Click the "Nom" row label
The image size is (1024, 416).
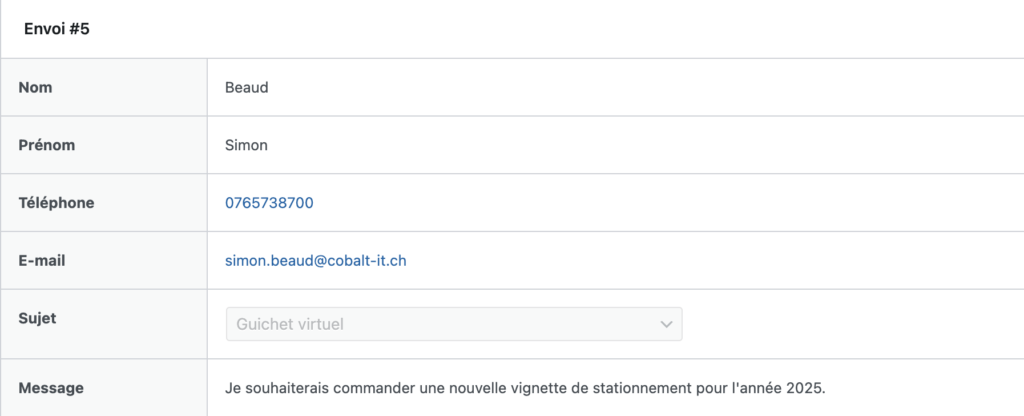click(35, 87)
